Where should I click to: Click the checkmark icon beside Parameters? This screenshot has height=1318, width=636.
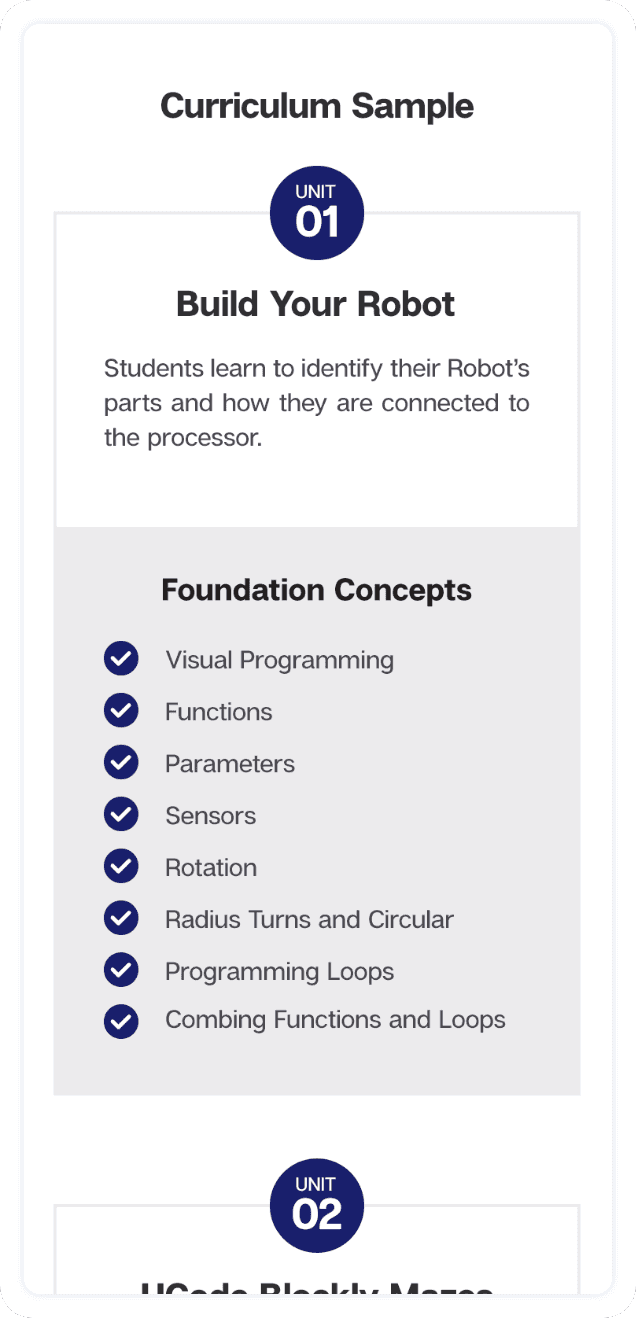tap(121, 763)
